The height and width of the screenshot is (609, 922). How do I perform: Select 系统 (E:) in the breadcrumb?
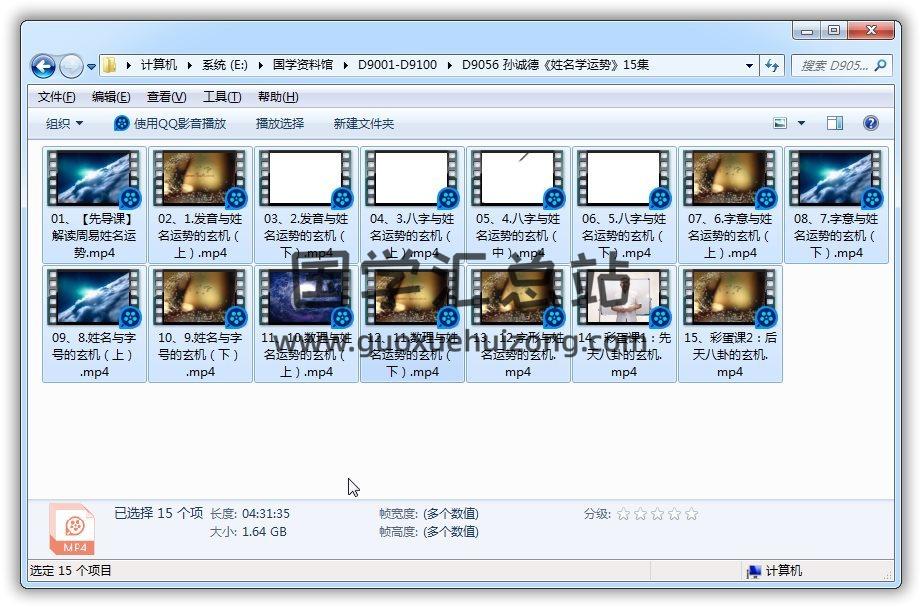pos(224,65)
